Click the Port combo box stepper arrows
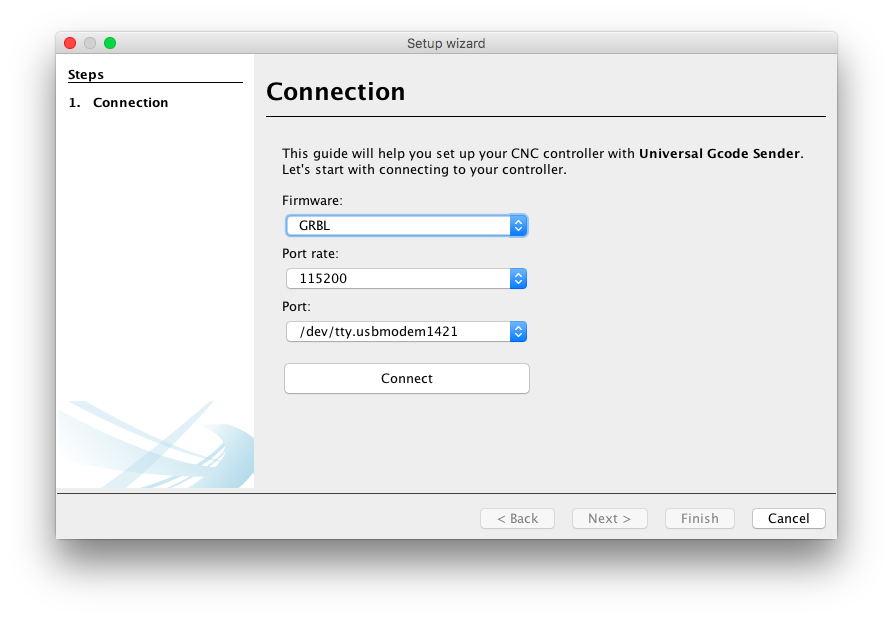The width and height of the screenshot is (893, 619). click(518, 331)
